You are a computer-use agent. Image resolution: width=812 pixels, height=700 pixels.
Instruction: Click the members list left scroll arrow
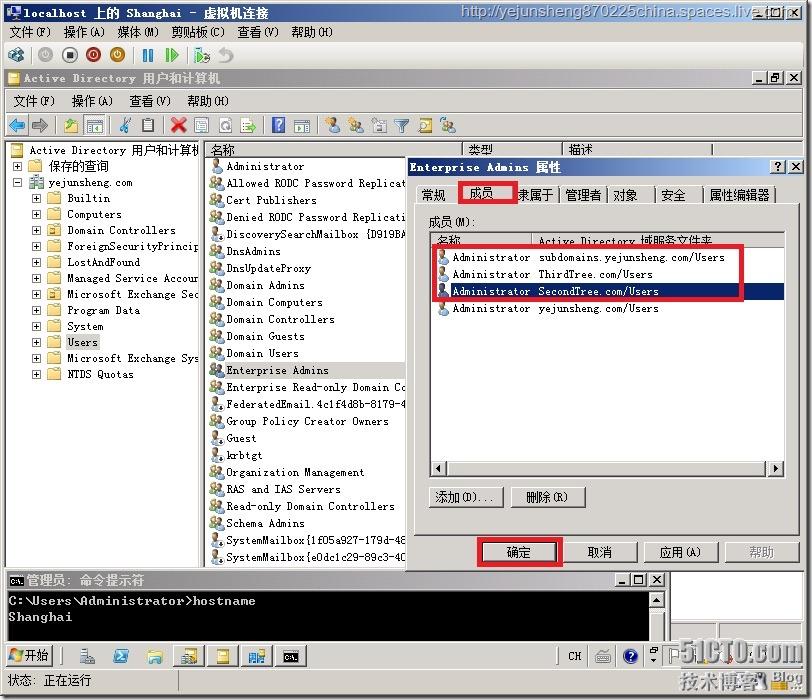(439, 469)
